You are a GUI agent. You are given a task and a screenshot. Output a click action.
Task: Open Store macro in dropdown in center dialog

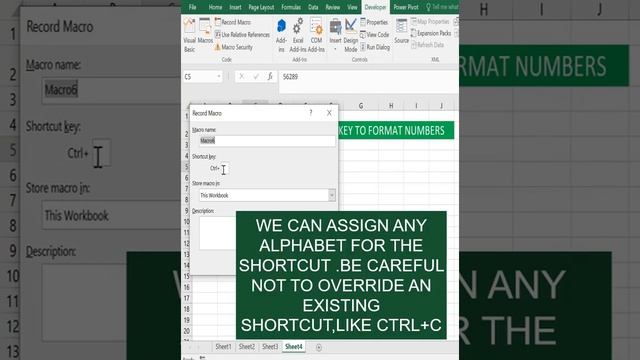pos(331,195)
